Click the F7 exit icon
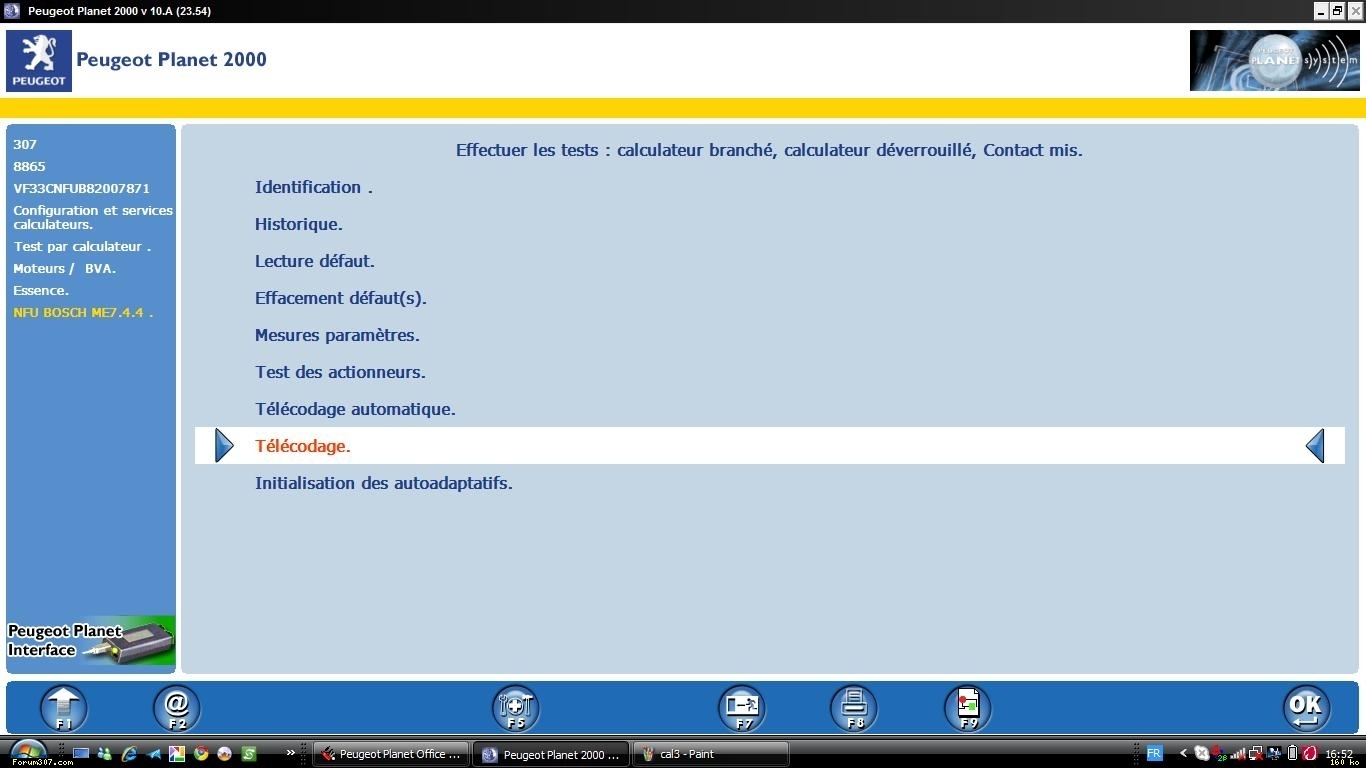Viewport: 1366px width, 768px height. 742,708
